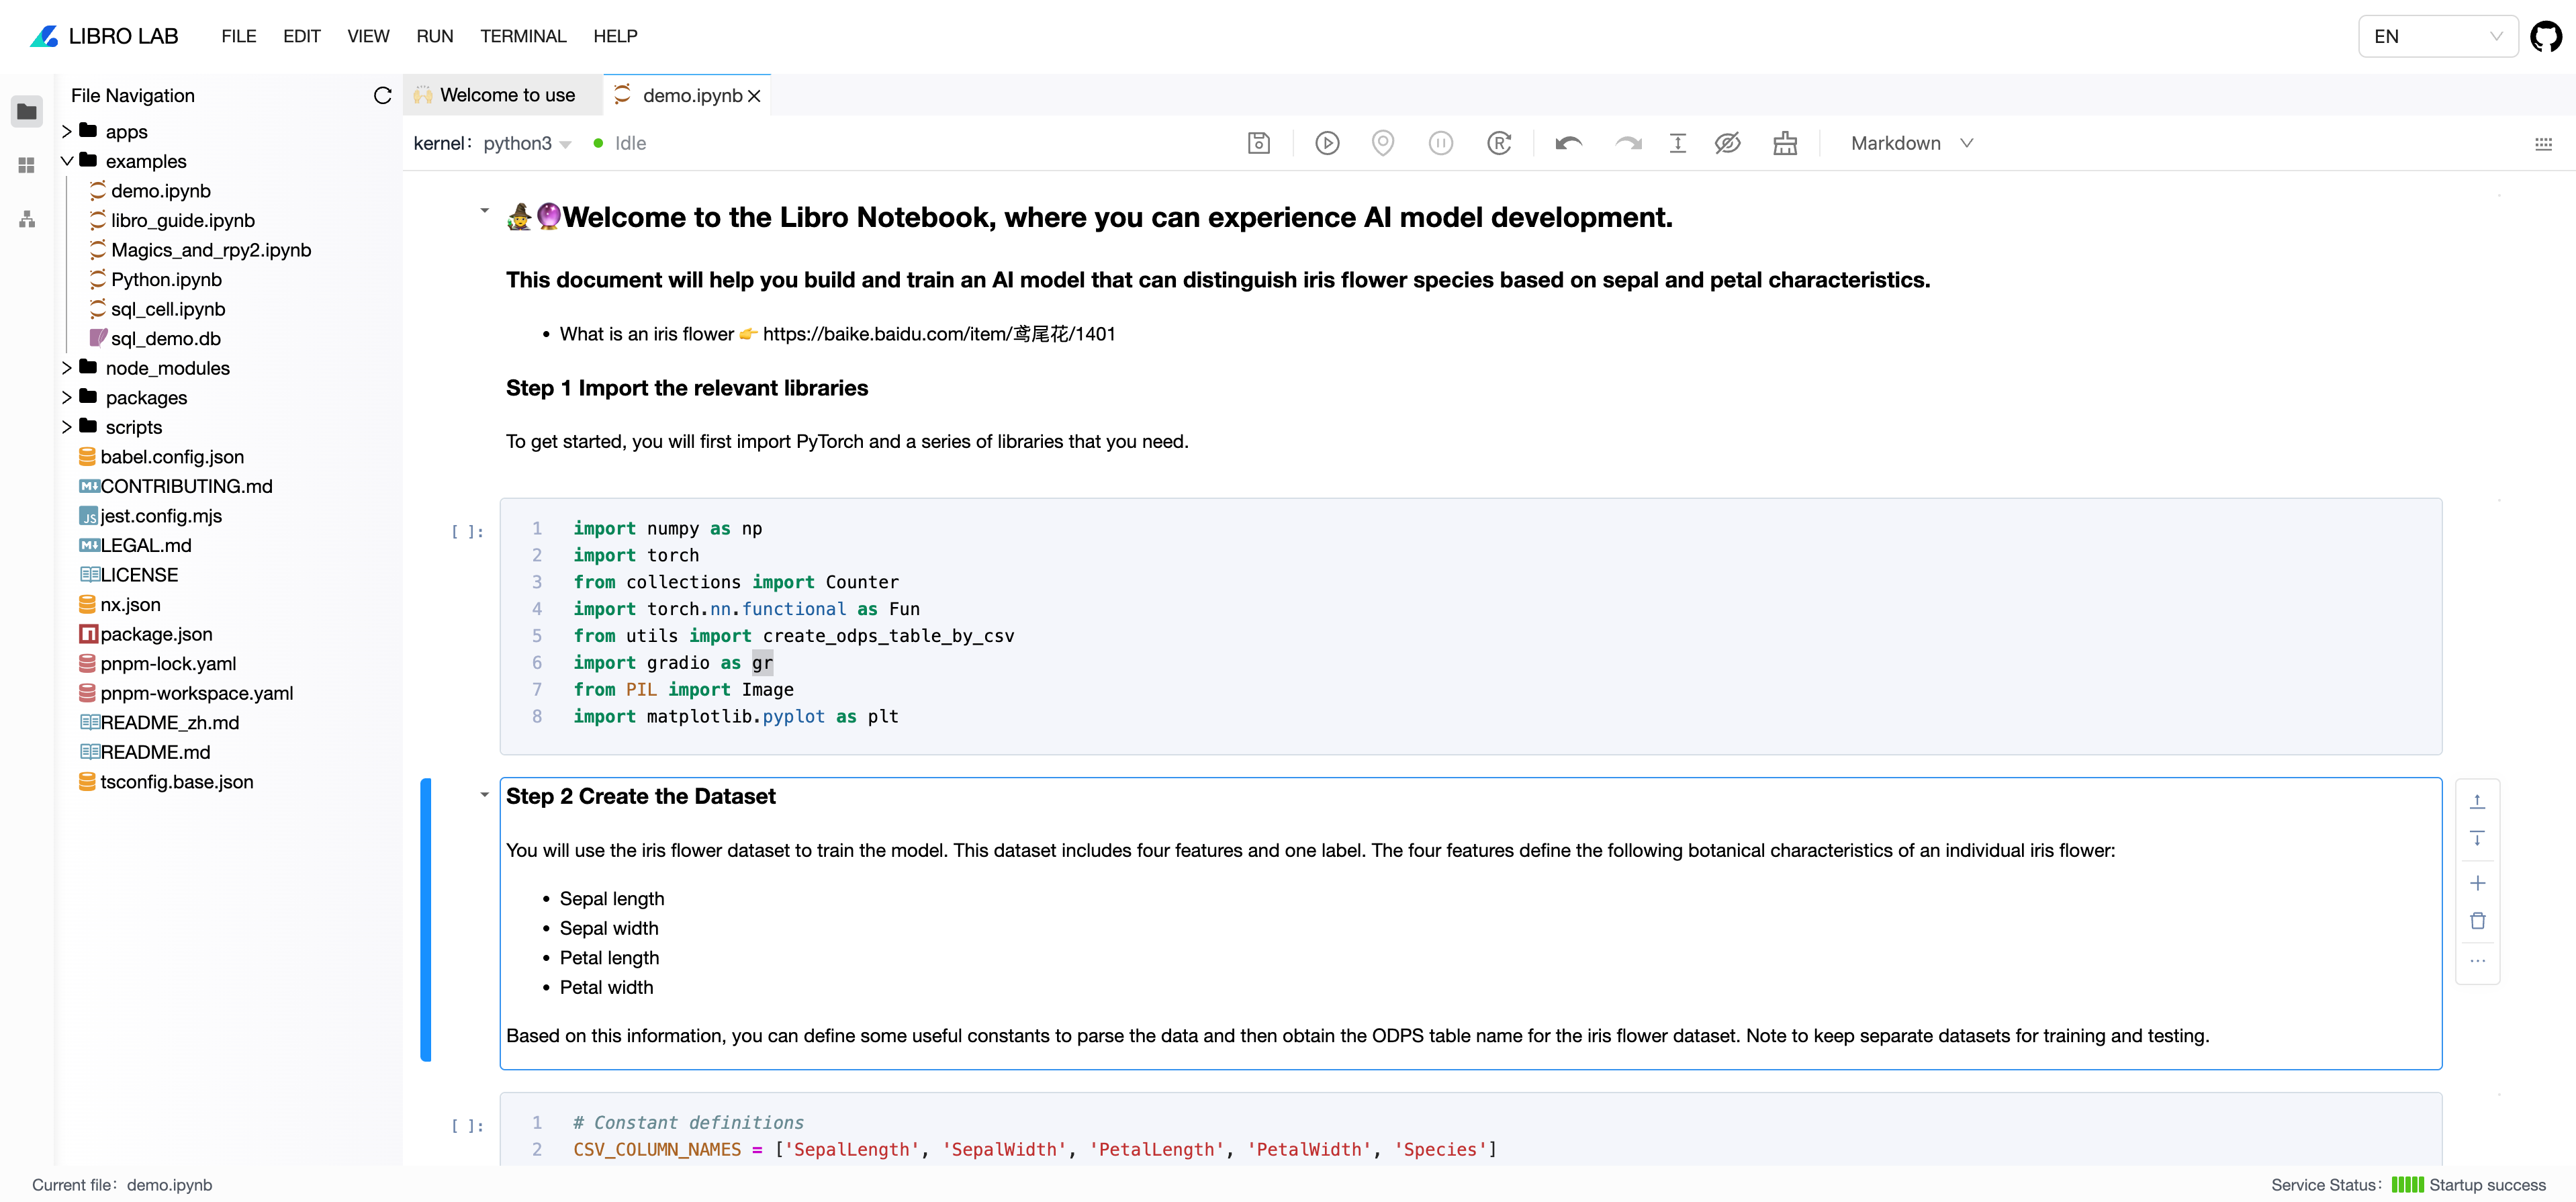
Task: Click the undo arrow in toolbar
Action: [1567, 143]
